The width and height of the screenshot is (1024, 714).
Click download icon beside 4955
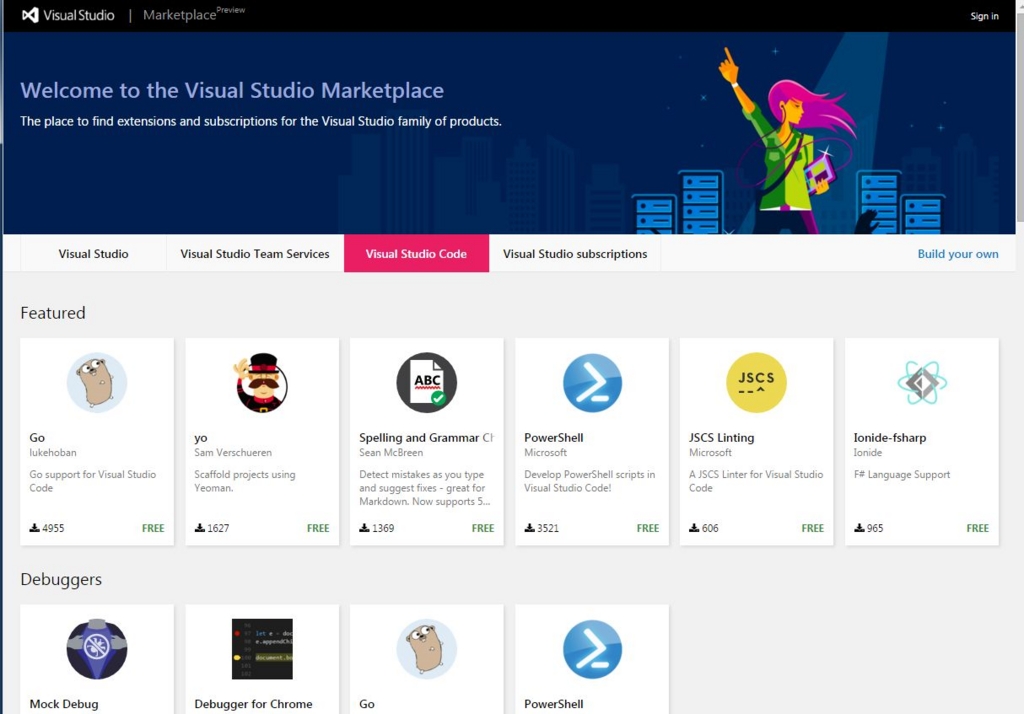pos(34,528)
